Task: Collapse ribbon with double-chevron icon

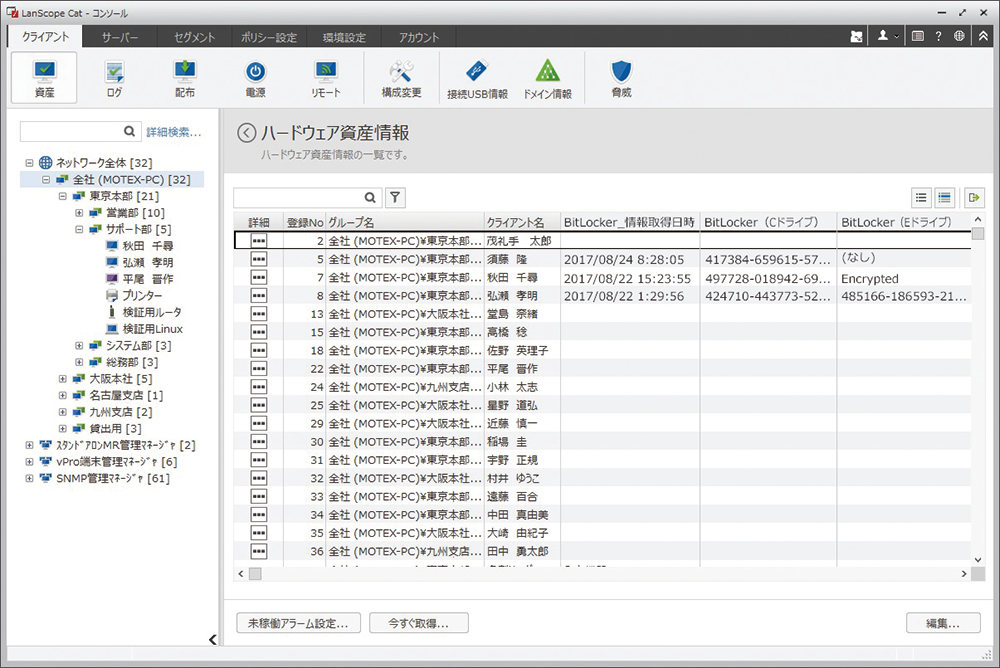Action: [983, 36]
